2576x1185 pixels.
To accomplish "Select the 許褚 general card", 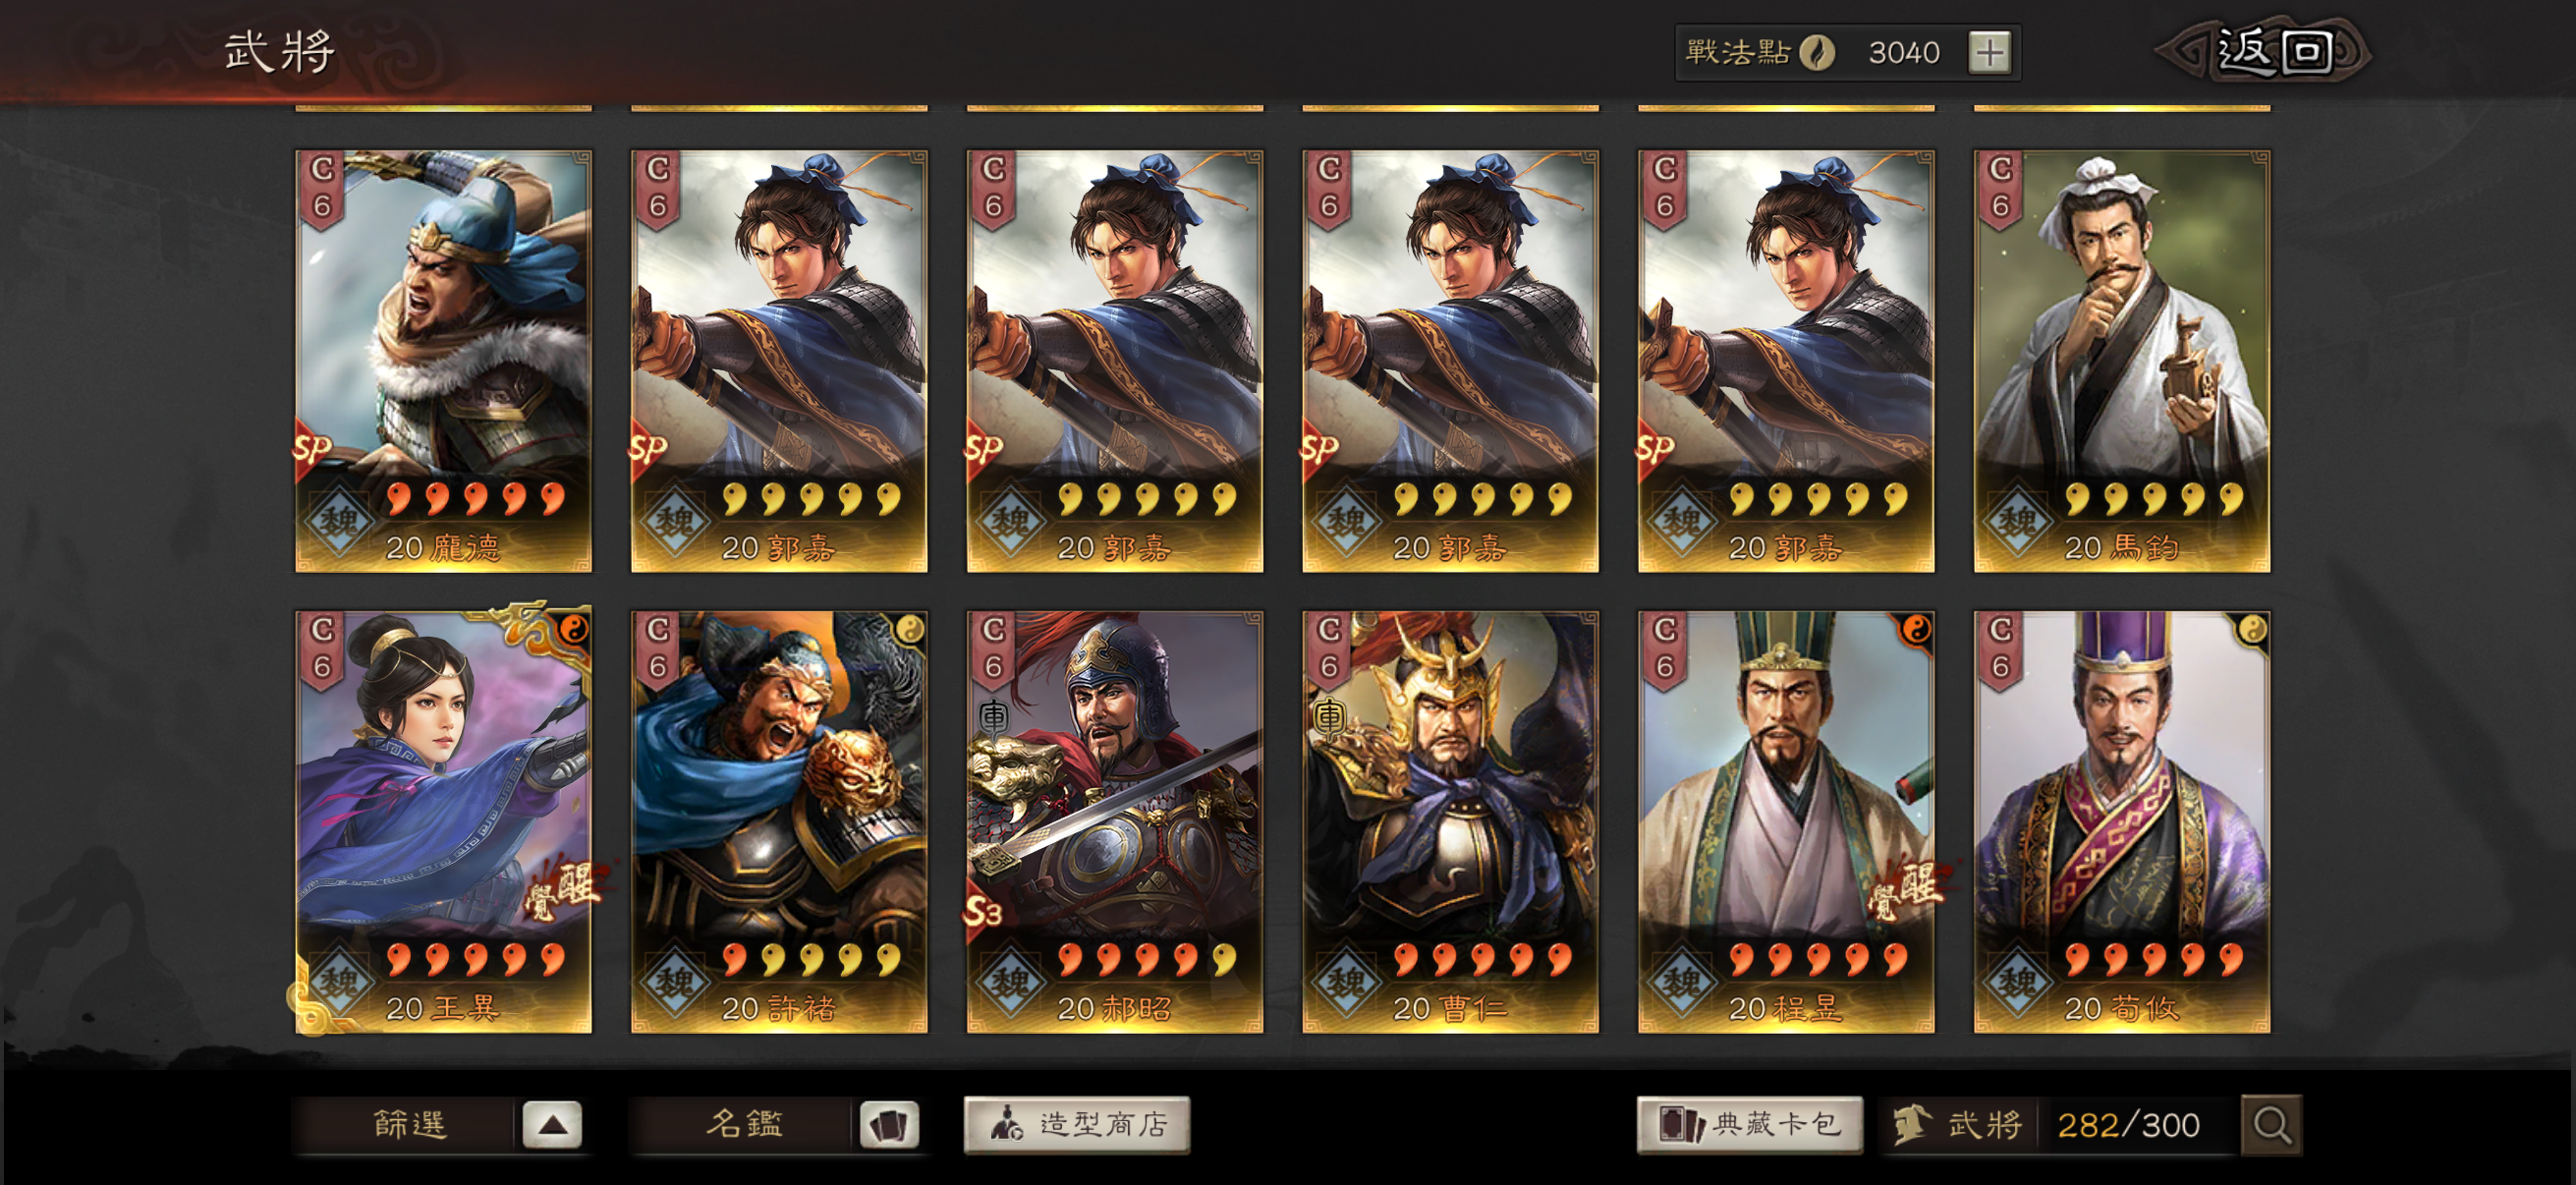I will (x=779, y=822).
